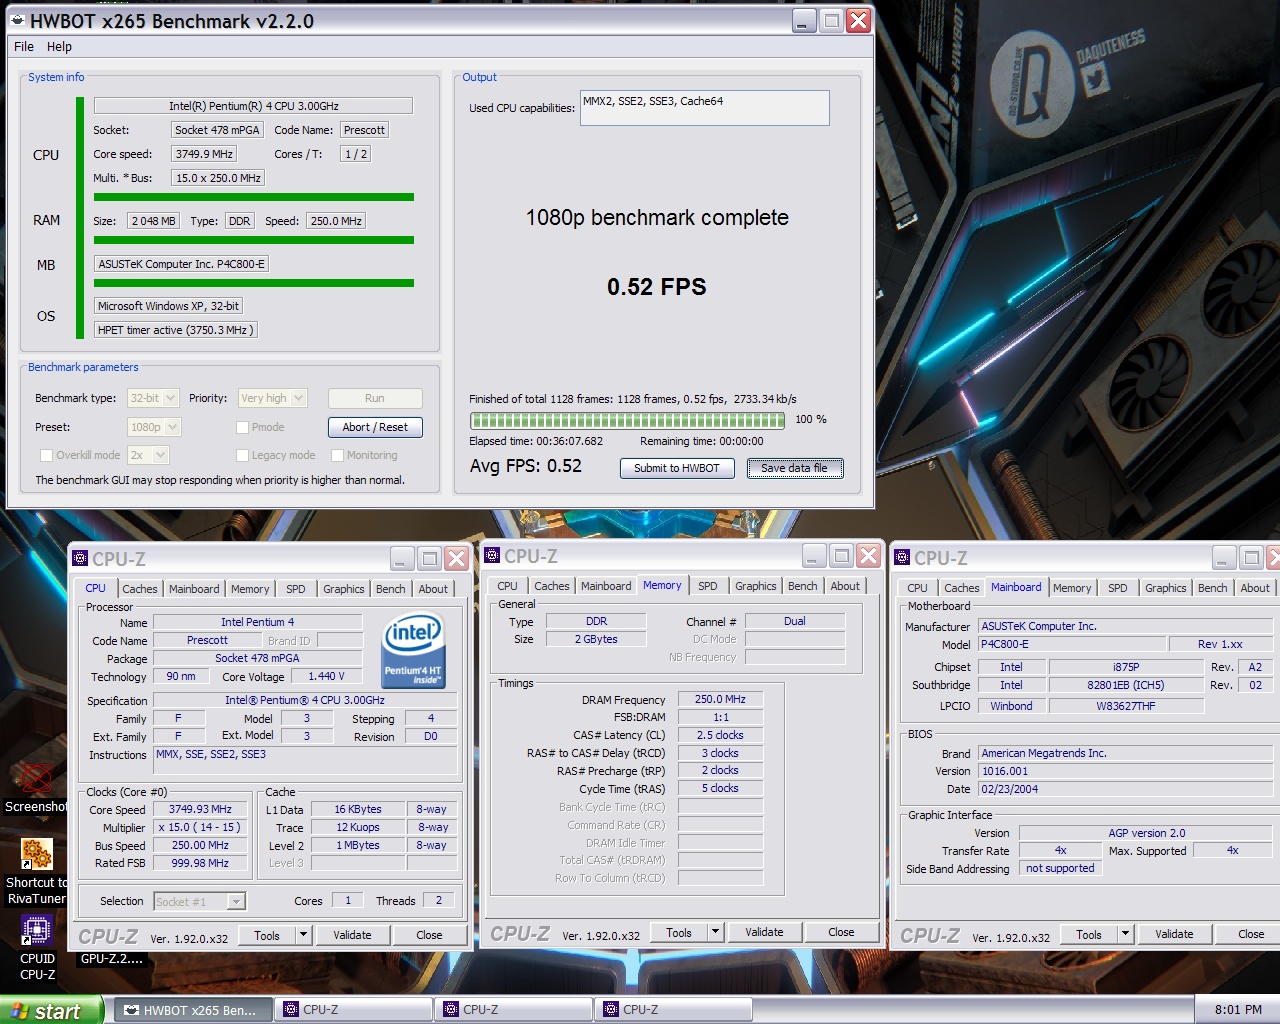Click right CPU-Z window title bar icon
The image size is (1280, 1024).
[x=902, y=558]
